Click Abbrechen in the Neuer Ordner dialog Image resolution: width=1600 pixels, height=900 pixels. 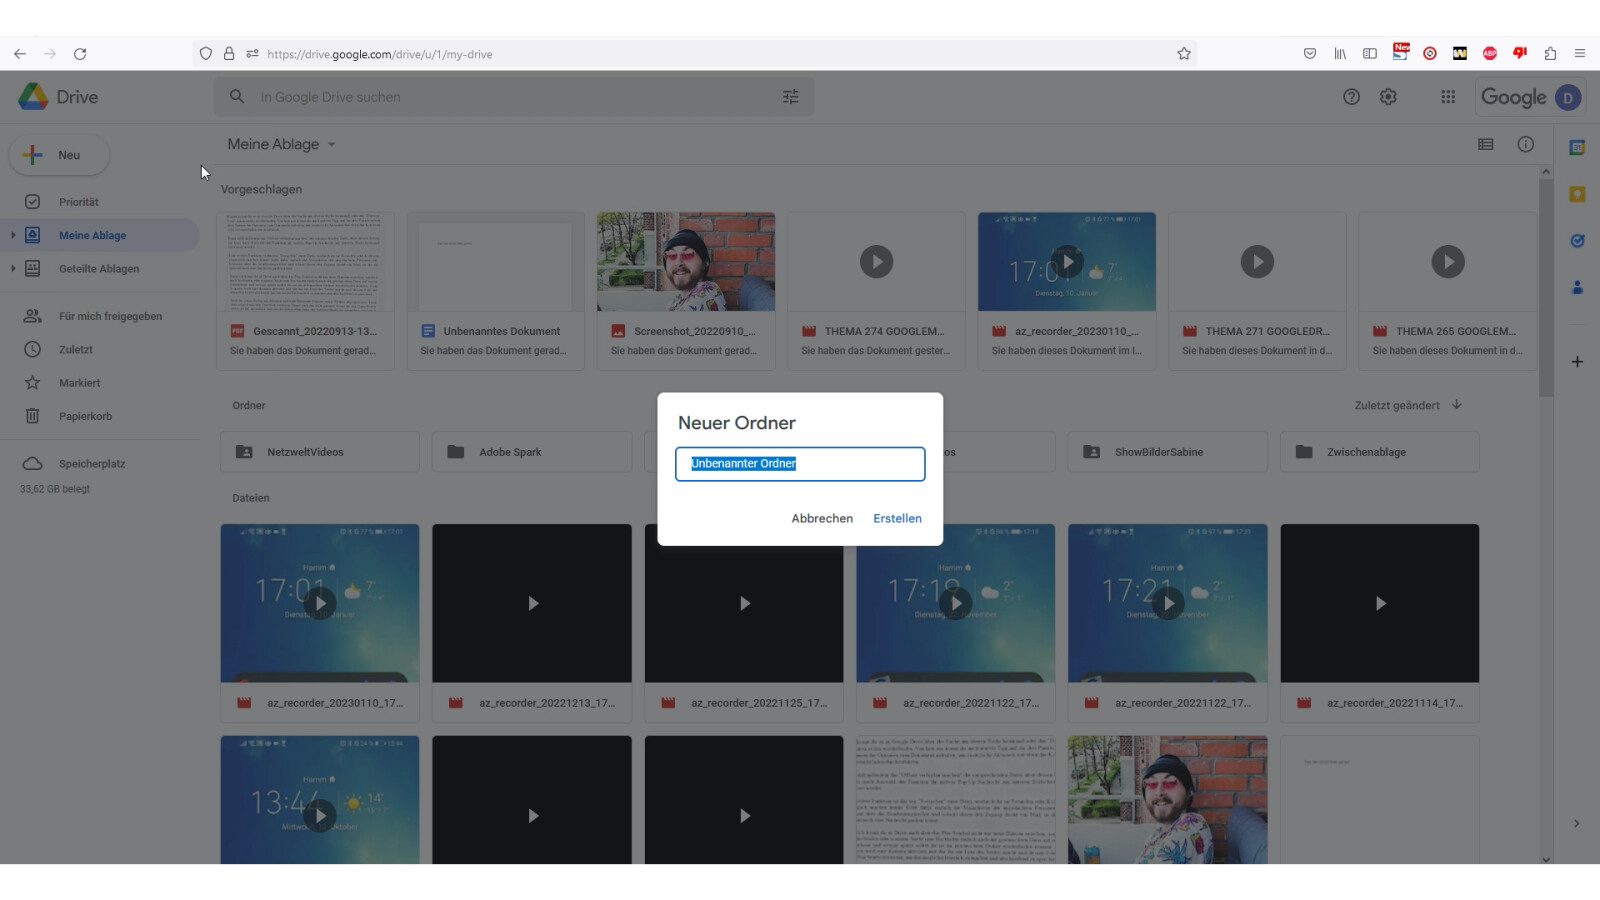click(822, 518)
